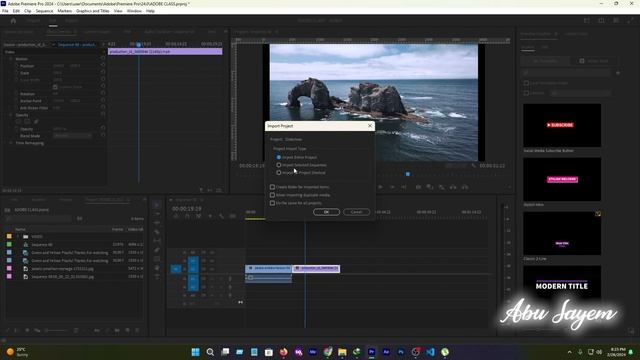Select the first blue clip on timeline
640x360 pixels.
[x=268, y=269]
